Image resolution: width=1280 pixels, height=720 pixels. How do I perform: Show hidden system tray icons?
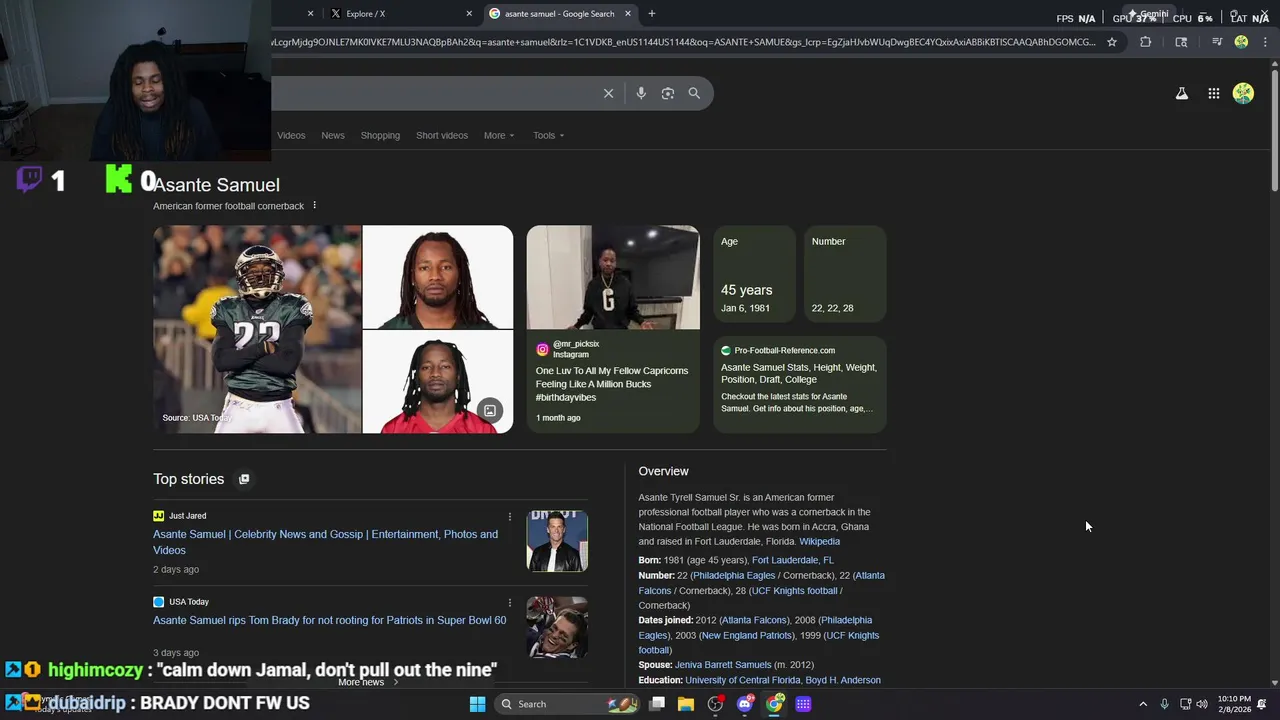point(1143,704)
